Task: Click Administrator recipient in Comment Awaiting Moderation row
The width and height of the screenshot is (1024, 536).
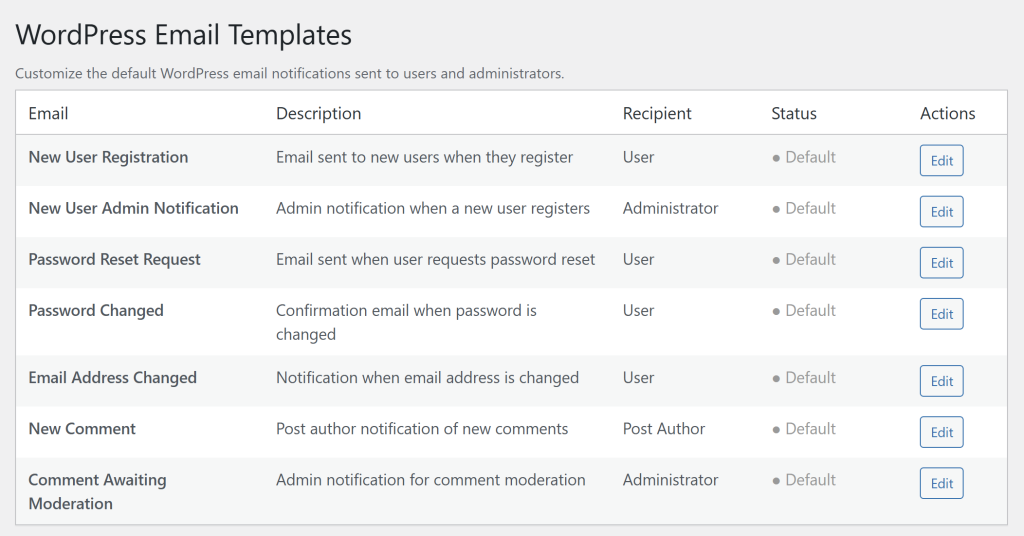Action: coord(671,480)
